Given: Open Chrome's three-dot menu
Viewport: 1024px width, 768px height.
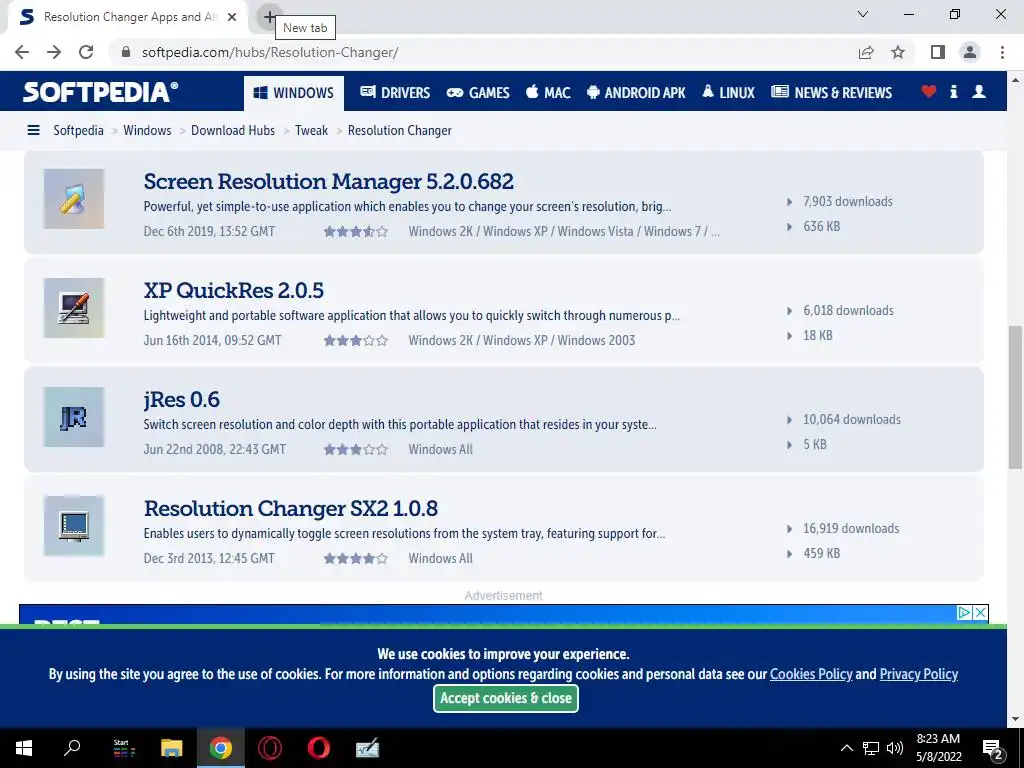Looking at the screenshot, I should coord(1002,52).
